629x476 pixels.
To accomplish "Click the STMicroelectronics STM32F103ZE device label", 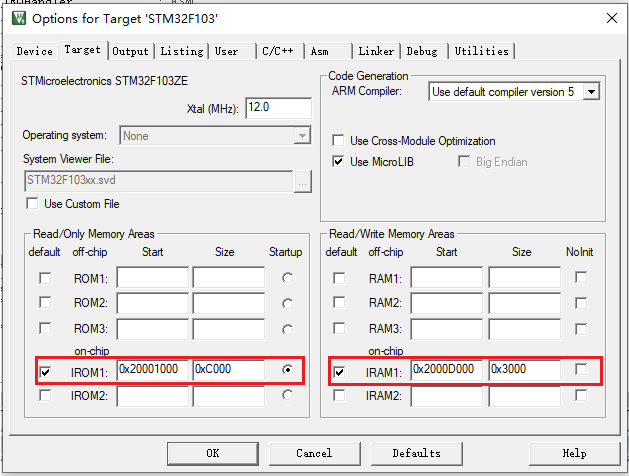I will tap(104, 81).
